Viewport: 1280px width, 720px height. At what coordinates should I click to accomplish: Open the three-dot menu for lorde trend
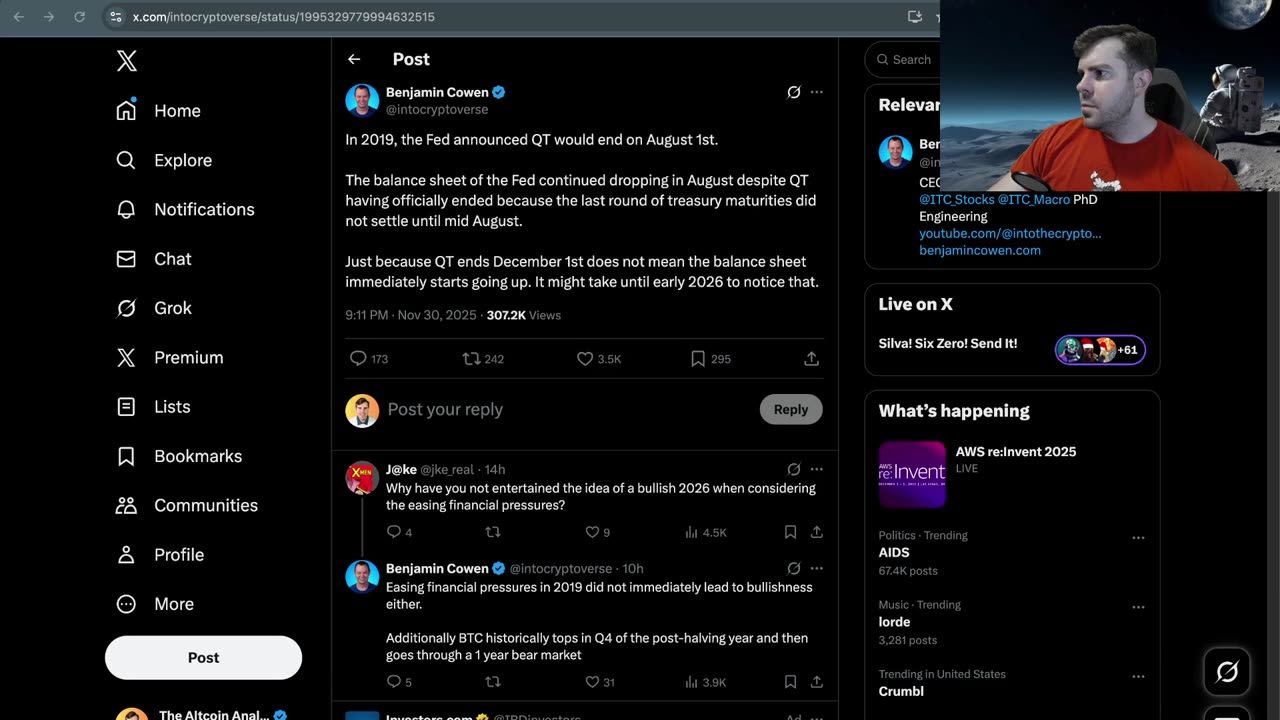pos(1138,607)
